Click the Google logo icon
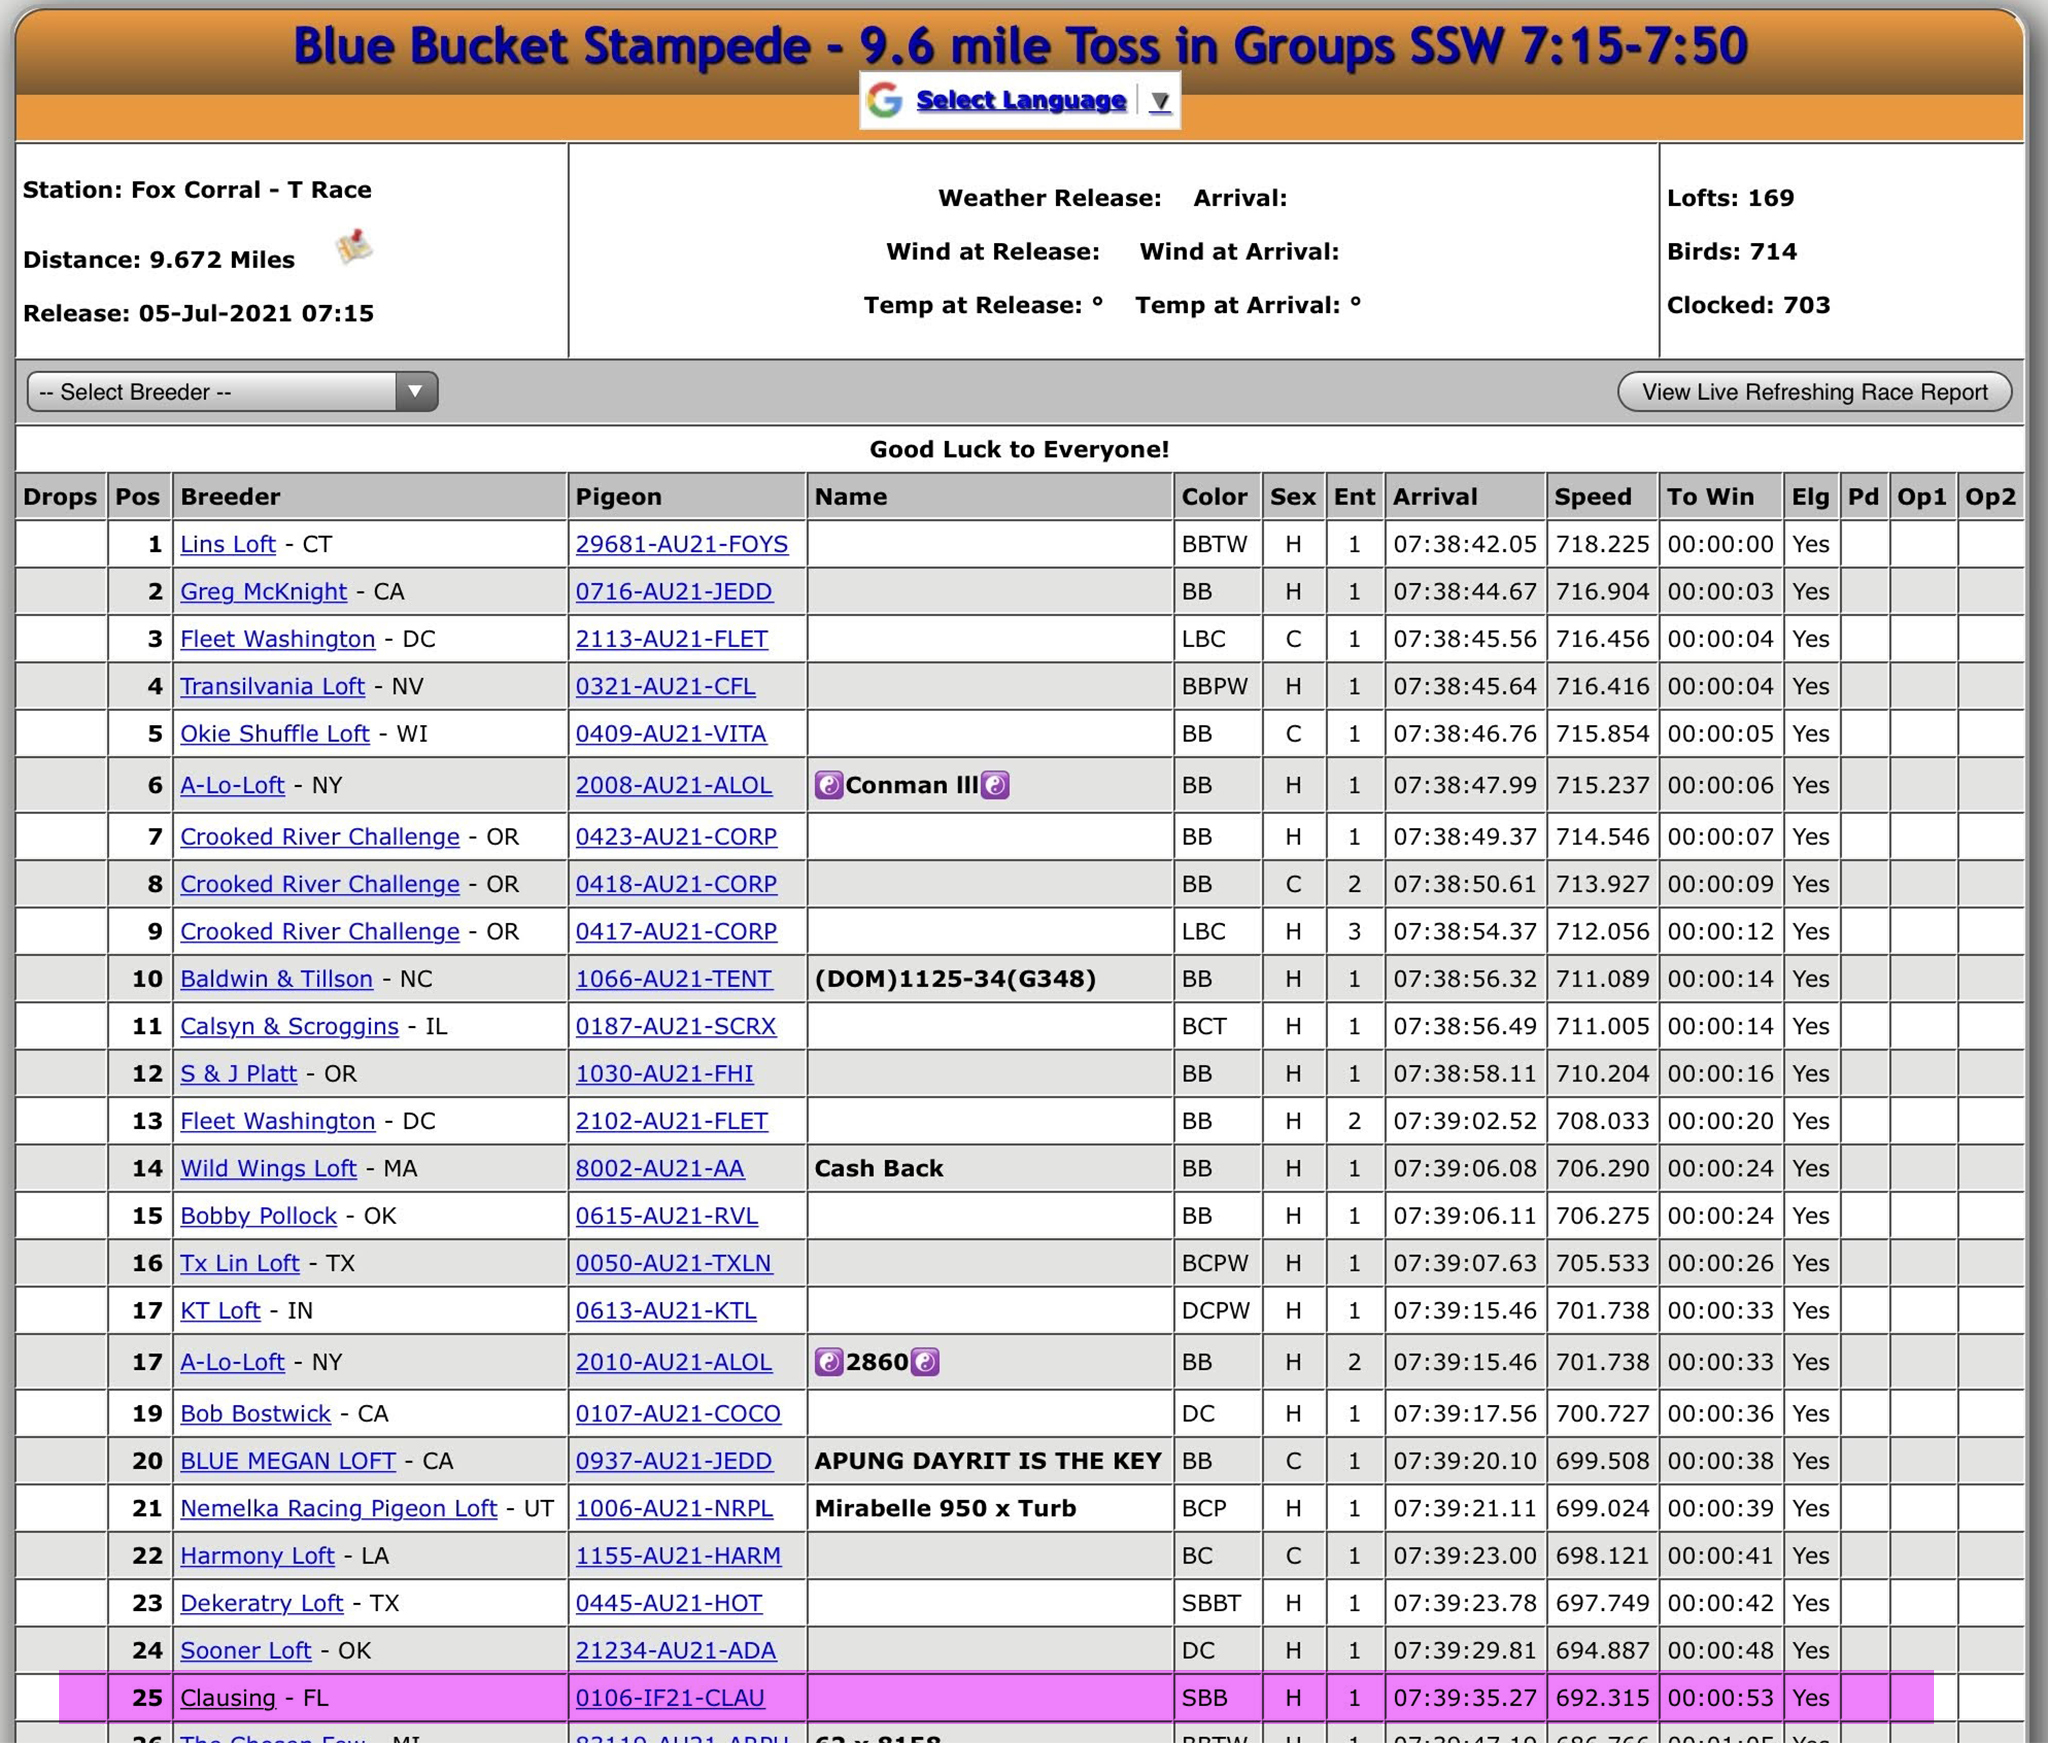Viewport: 2048px width, 1743px height. coord(884,101)
